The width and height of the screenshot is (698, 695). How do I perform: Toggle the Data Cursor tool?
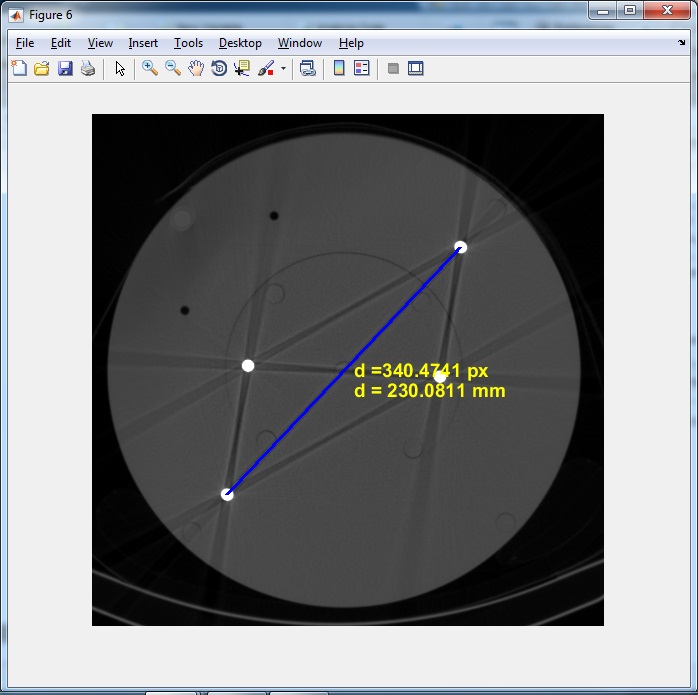(x=242, y=69)
